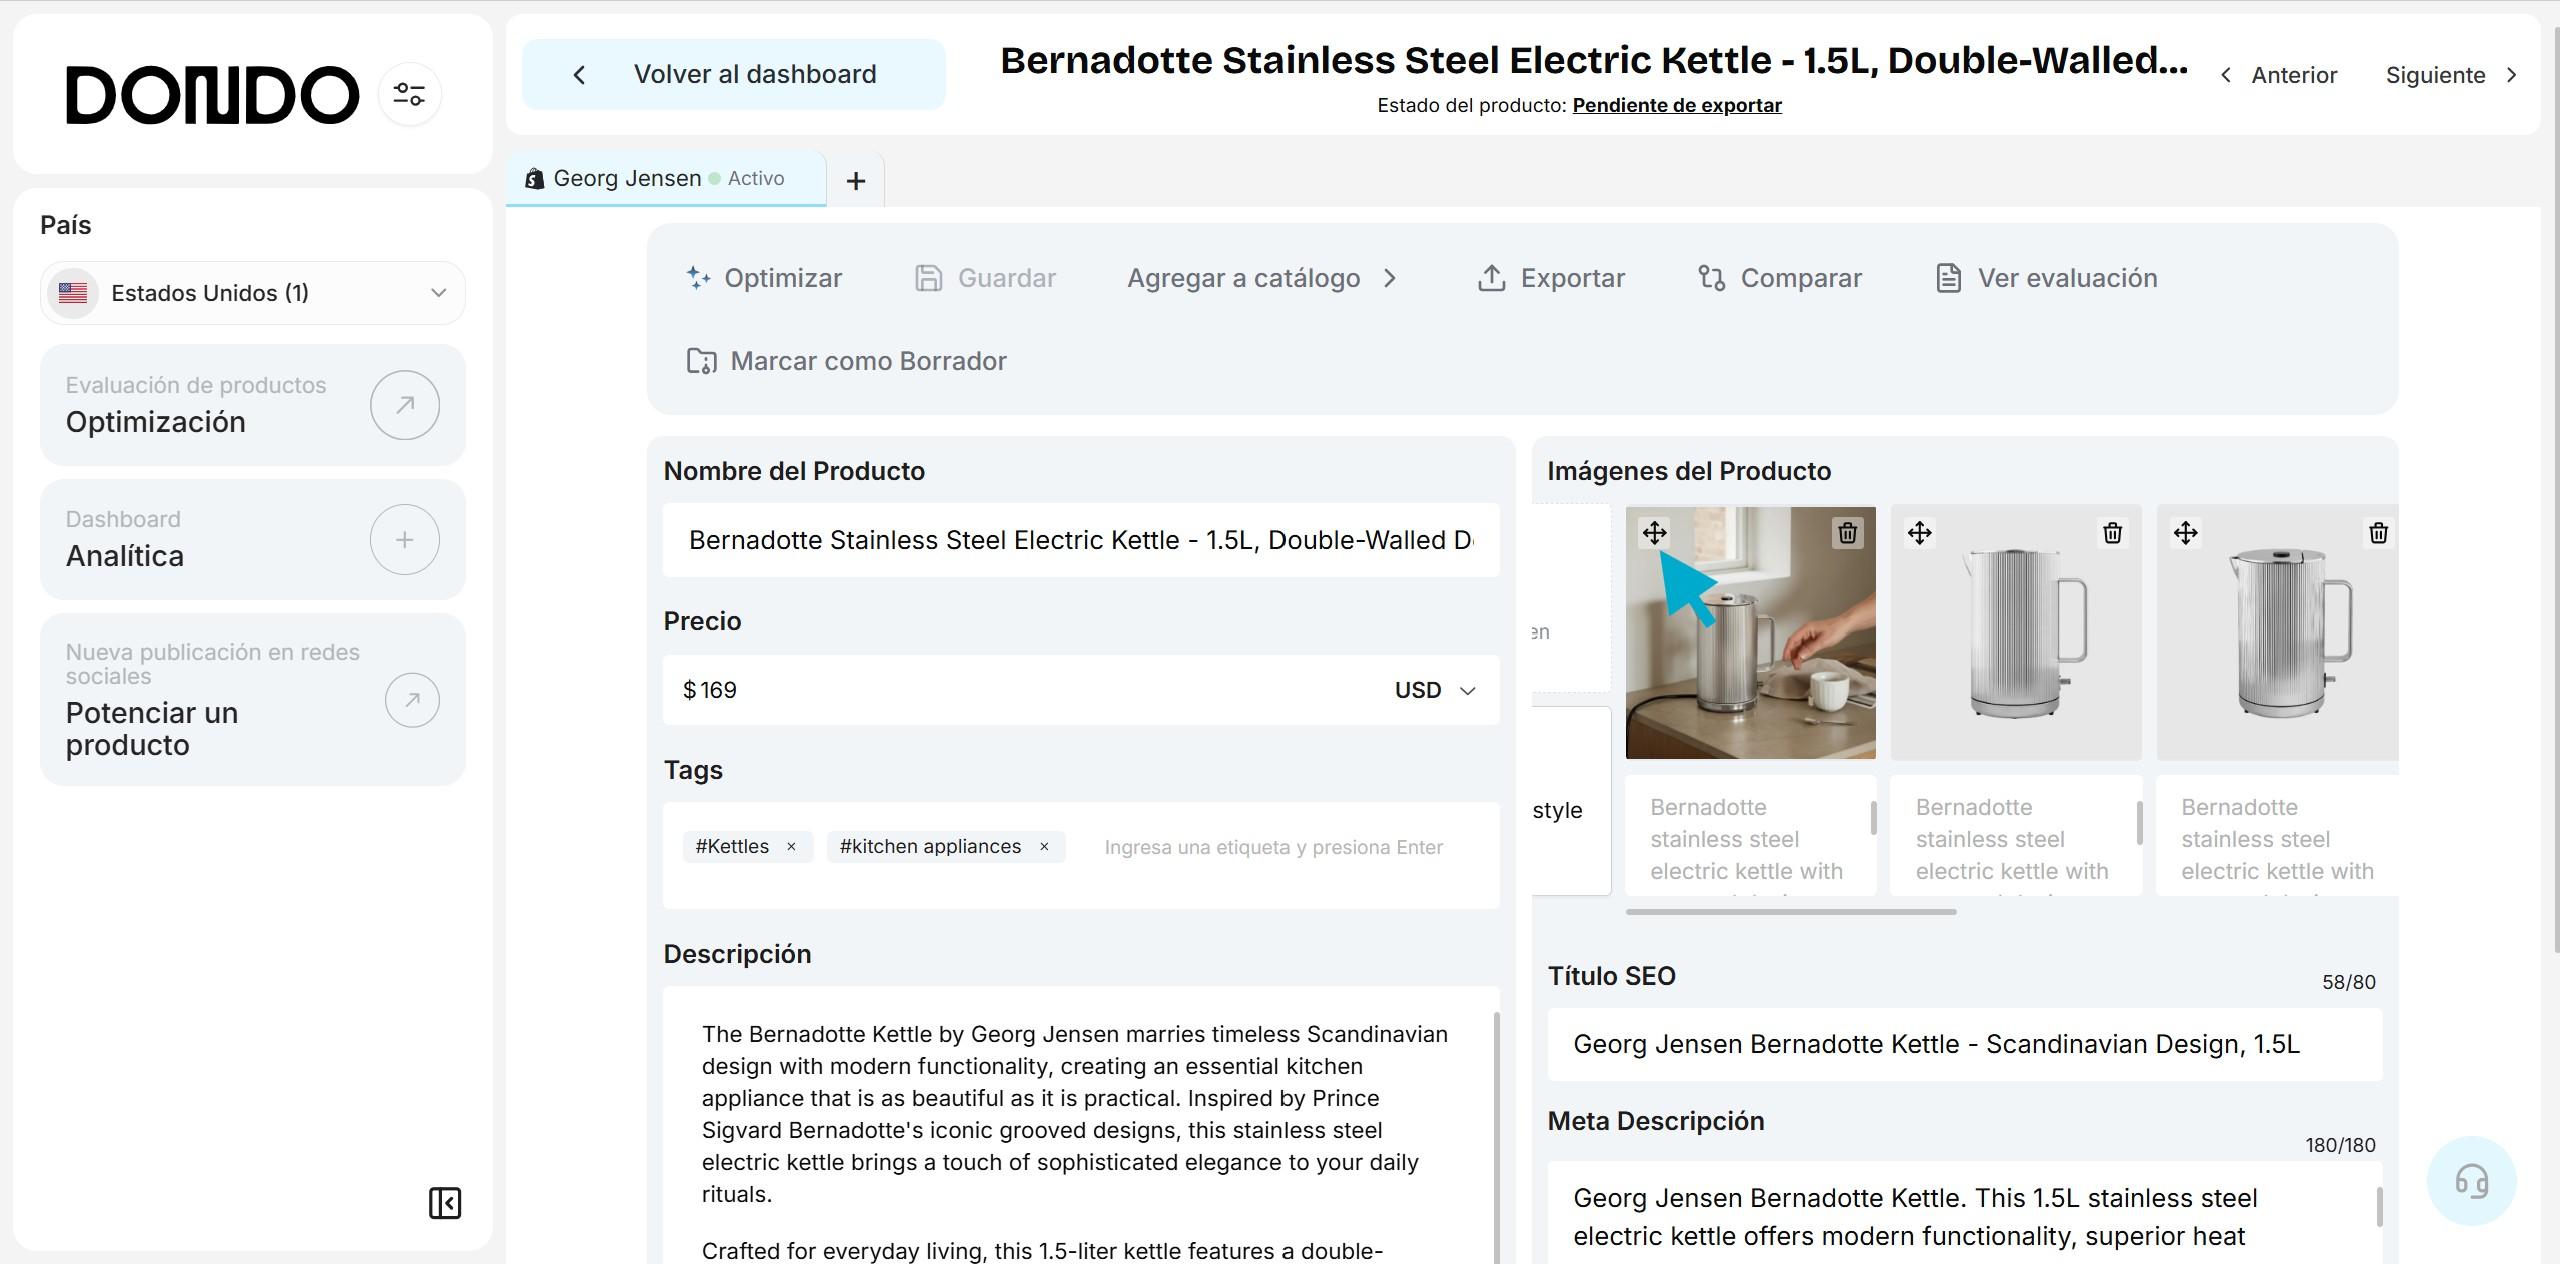Image resolution: width=2560 pixels, height=1264 pixels.
Task: Open the Pendiente de exportar status link
Action: click(1676, 105)
